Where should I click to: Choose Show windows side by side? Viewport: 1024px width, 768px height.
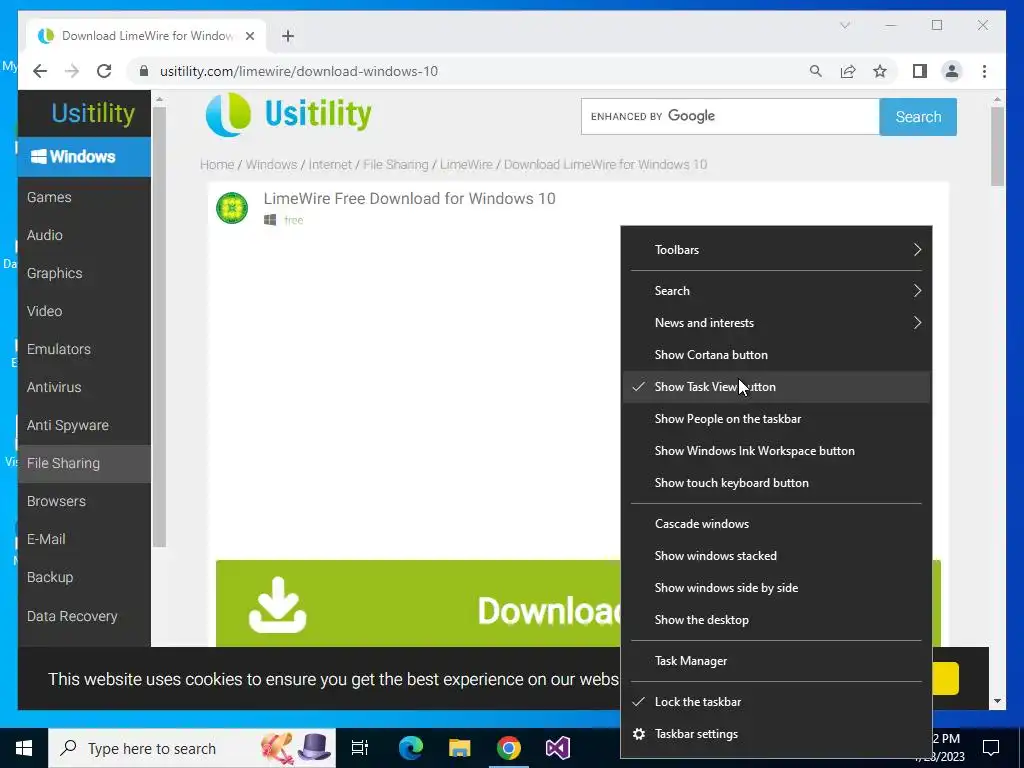click(x=776, y=588)
